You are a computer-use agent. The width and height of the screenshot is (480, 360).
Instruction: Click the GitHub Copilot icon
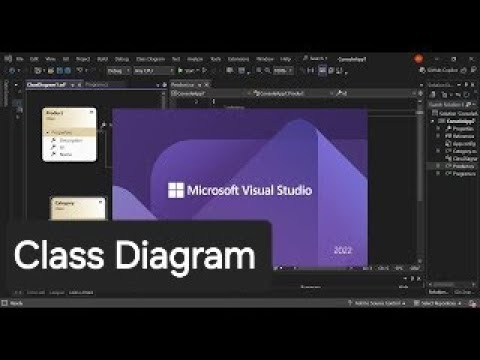coord(422,70)
